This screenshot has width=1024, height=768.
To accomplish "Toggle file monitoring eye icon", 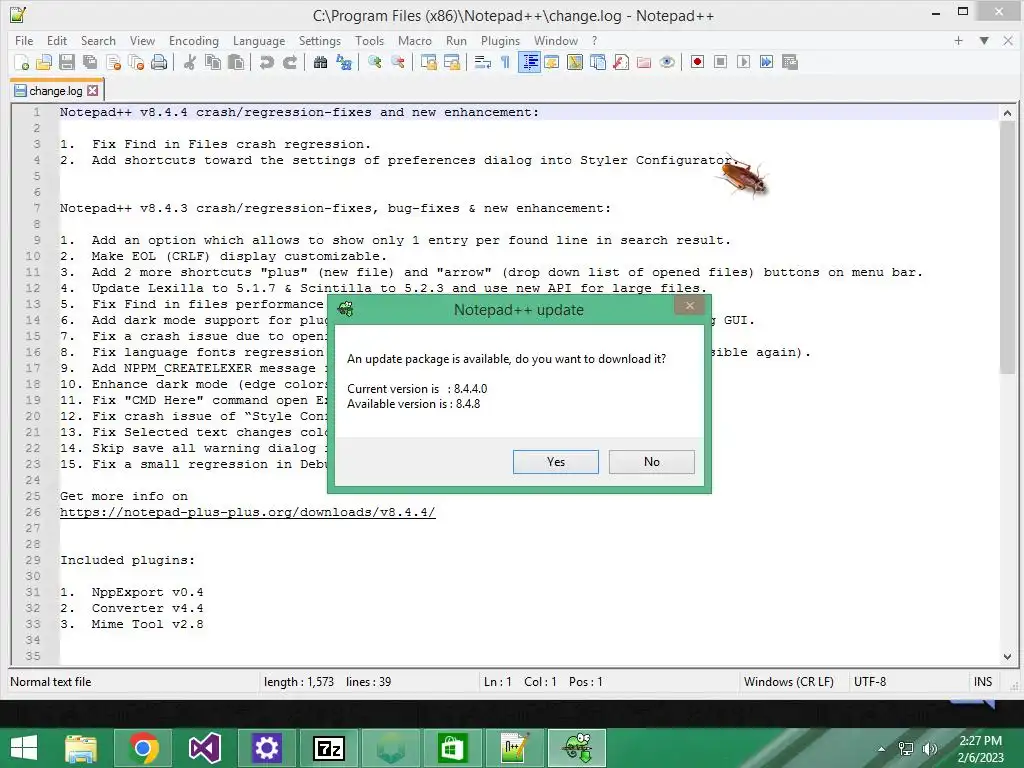I will tap(667, 63).
